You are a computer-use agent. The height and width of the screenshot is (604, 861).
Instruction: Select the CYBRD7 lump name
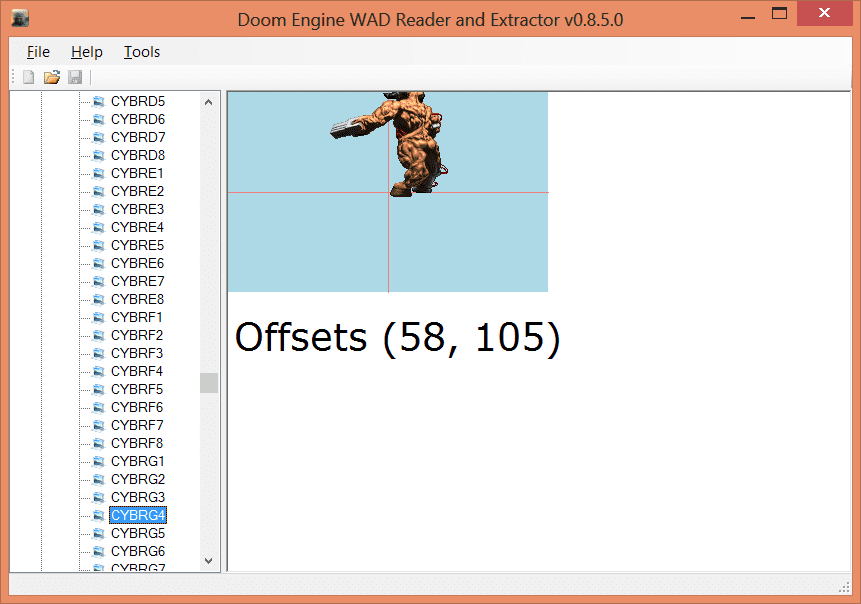(138, 137)
